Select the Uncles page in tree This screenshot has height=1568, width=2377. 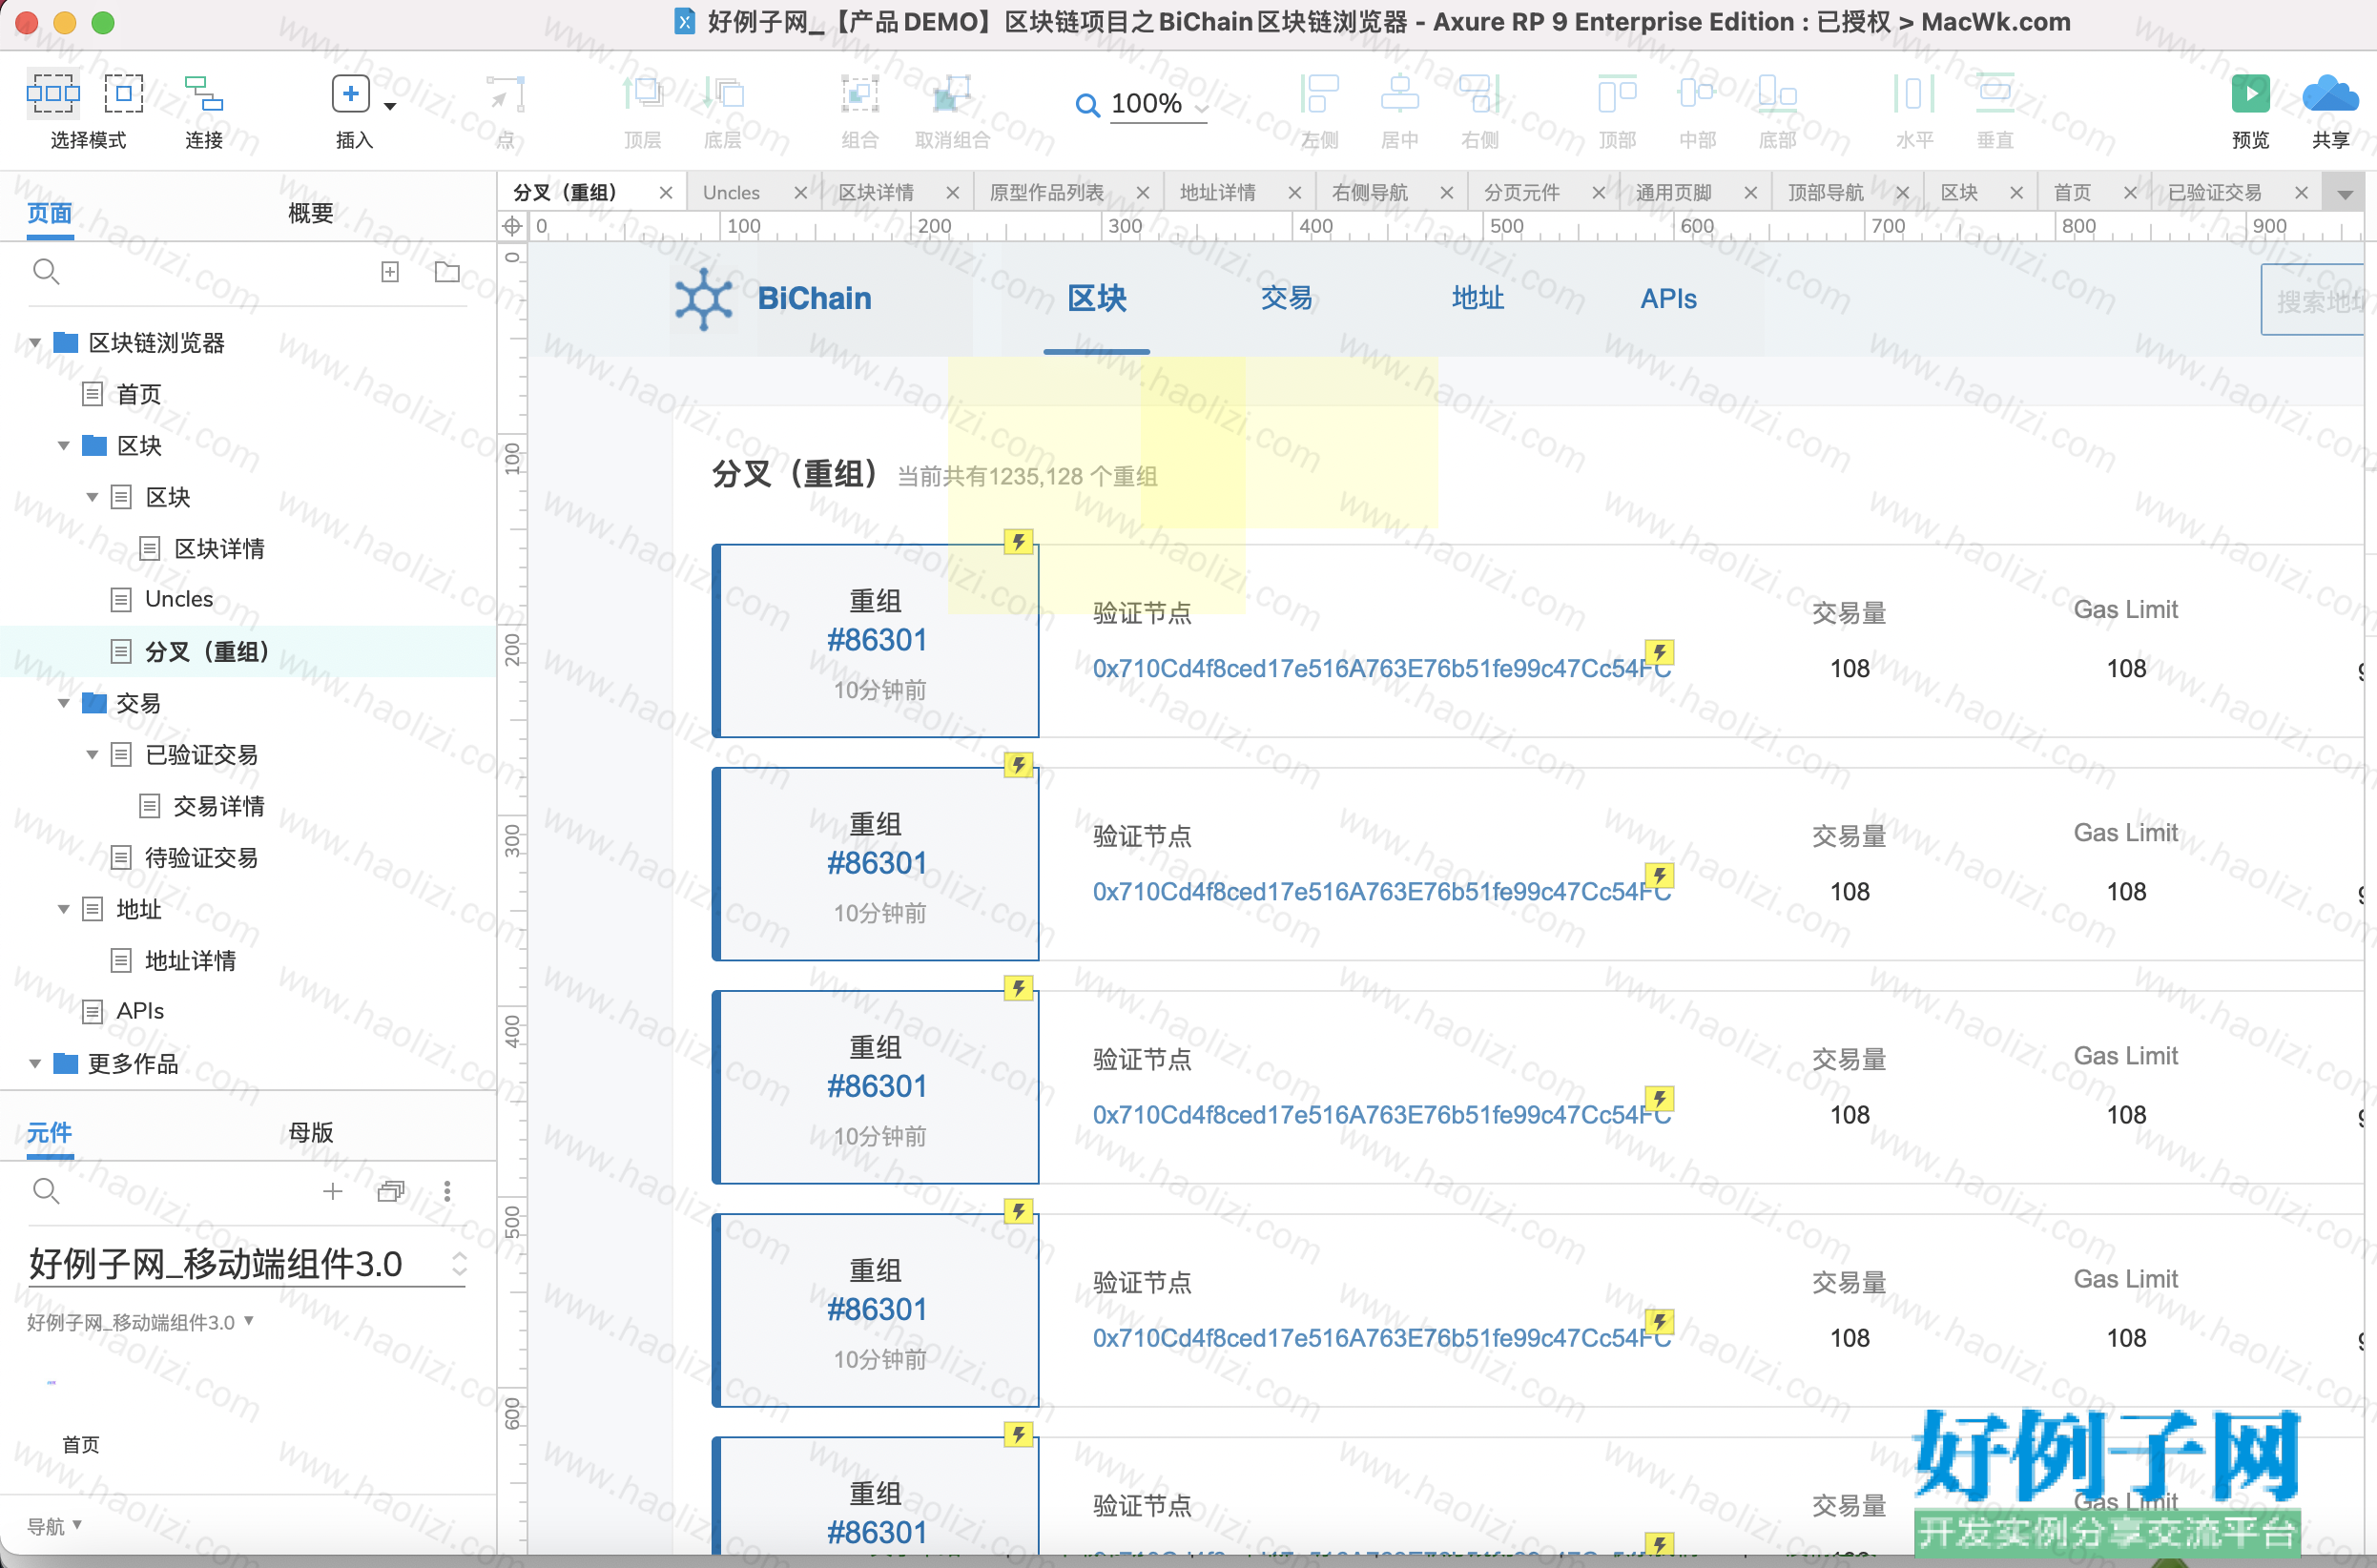pos(179,599)
